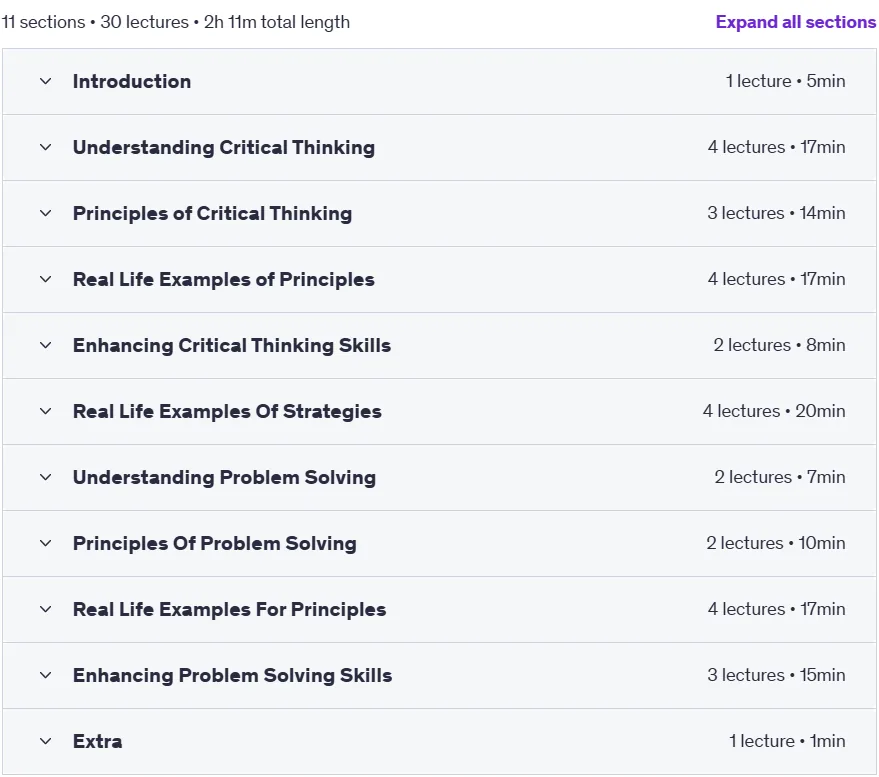The image size is (879, 777).
Task: Expand the Introduction section chevron
Action: coord(46,81)
